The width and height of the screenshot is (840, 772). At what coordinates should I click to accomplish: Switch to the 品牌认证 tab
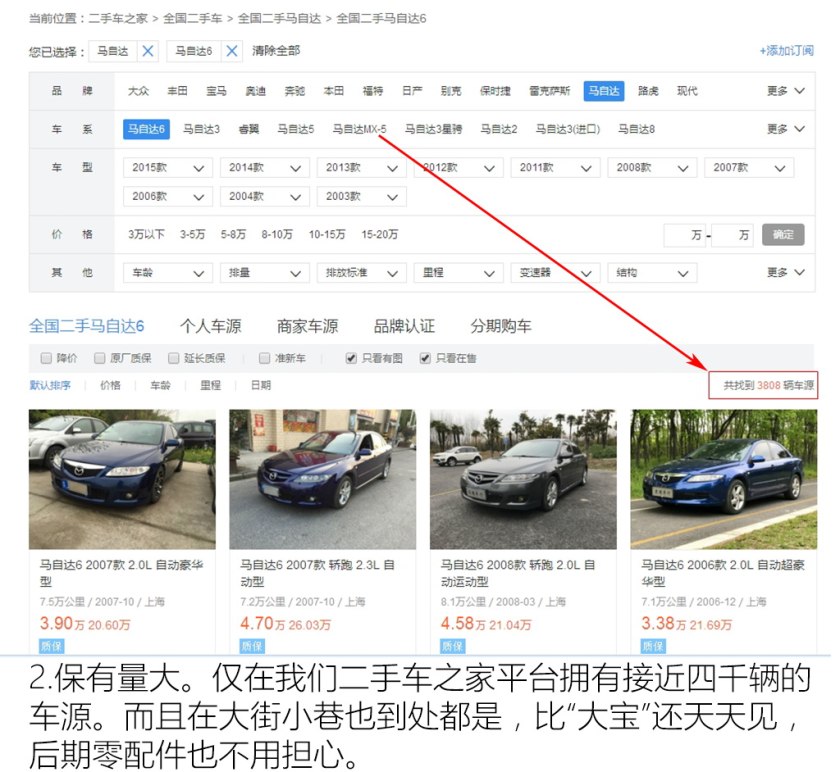tap(404, 326)
